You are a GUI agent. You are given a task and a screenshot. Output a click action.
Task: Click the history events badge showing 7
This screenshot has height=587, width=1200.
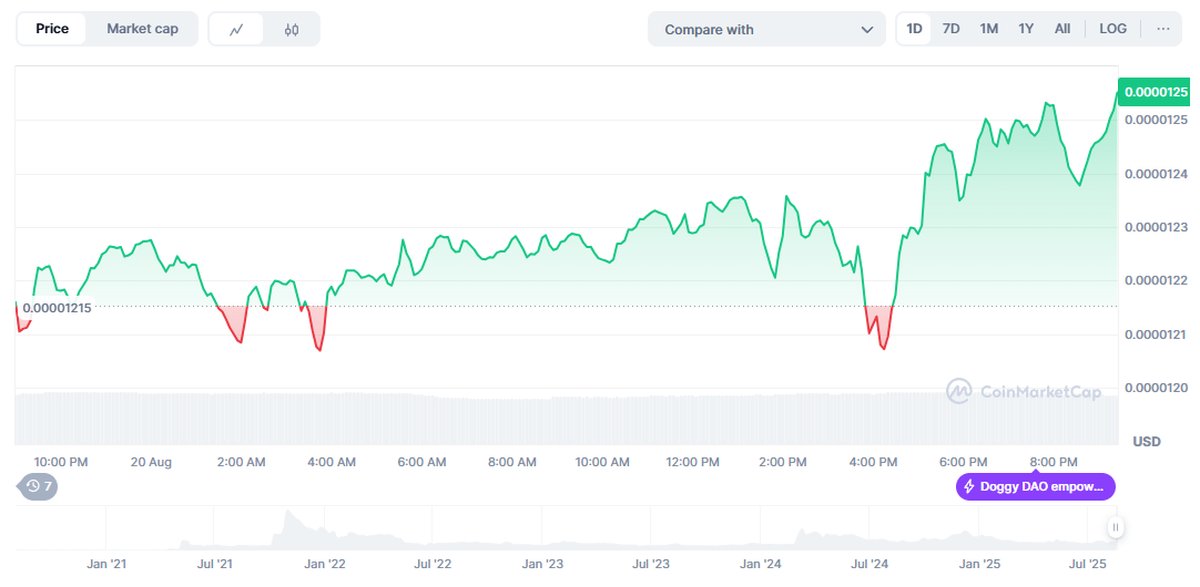[39, 487]
